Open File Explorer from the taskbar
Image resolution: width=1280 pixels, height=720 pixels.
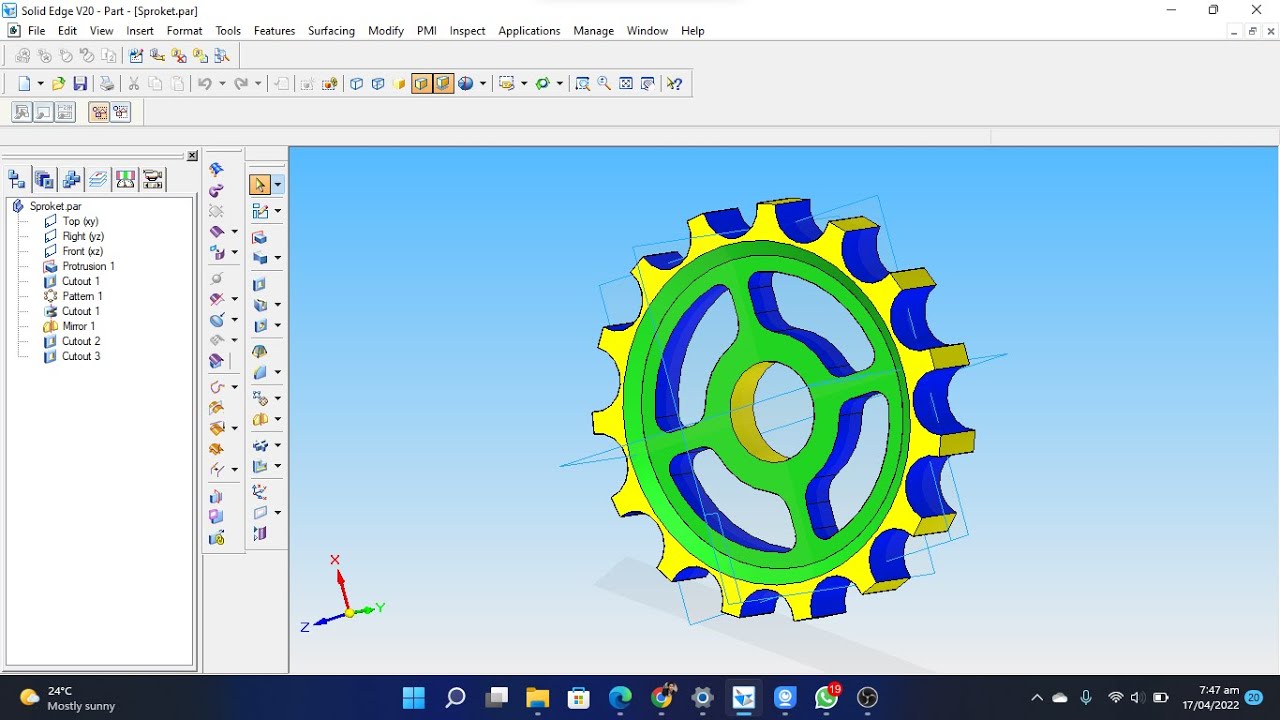pyautogui.click(x=537, y=697)
